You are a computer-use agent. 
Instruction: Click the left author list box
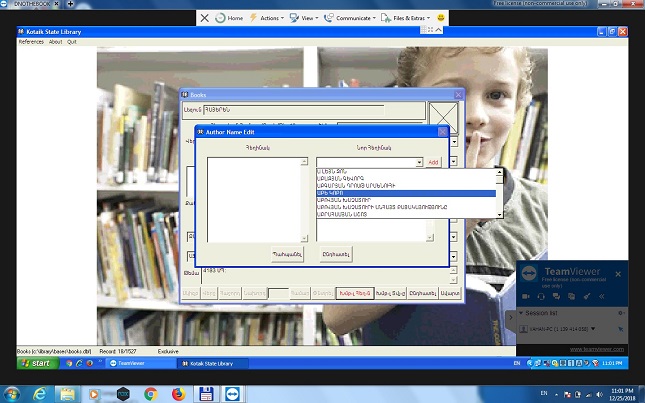tap(258, 199)
